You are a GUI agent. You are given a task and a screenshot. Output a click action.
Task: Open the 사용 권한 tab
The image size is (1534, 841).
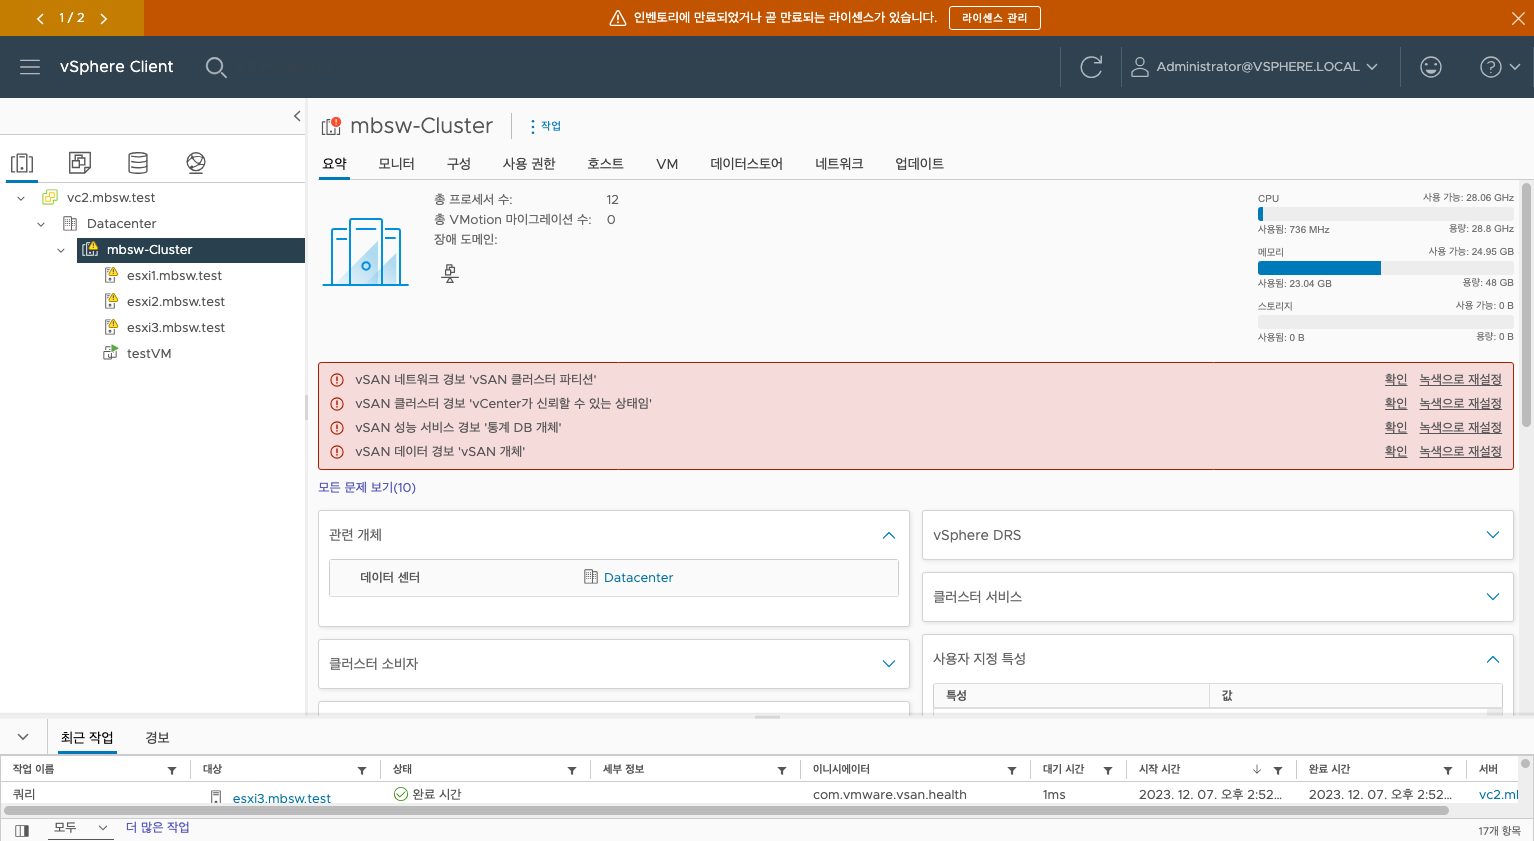[529, 164]
